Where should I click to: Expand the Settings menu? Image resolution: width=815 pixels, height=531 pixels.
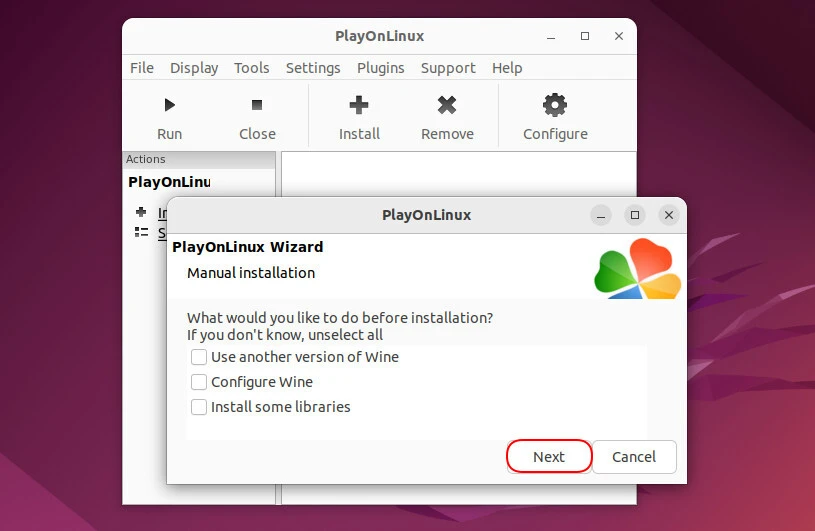313,68
